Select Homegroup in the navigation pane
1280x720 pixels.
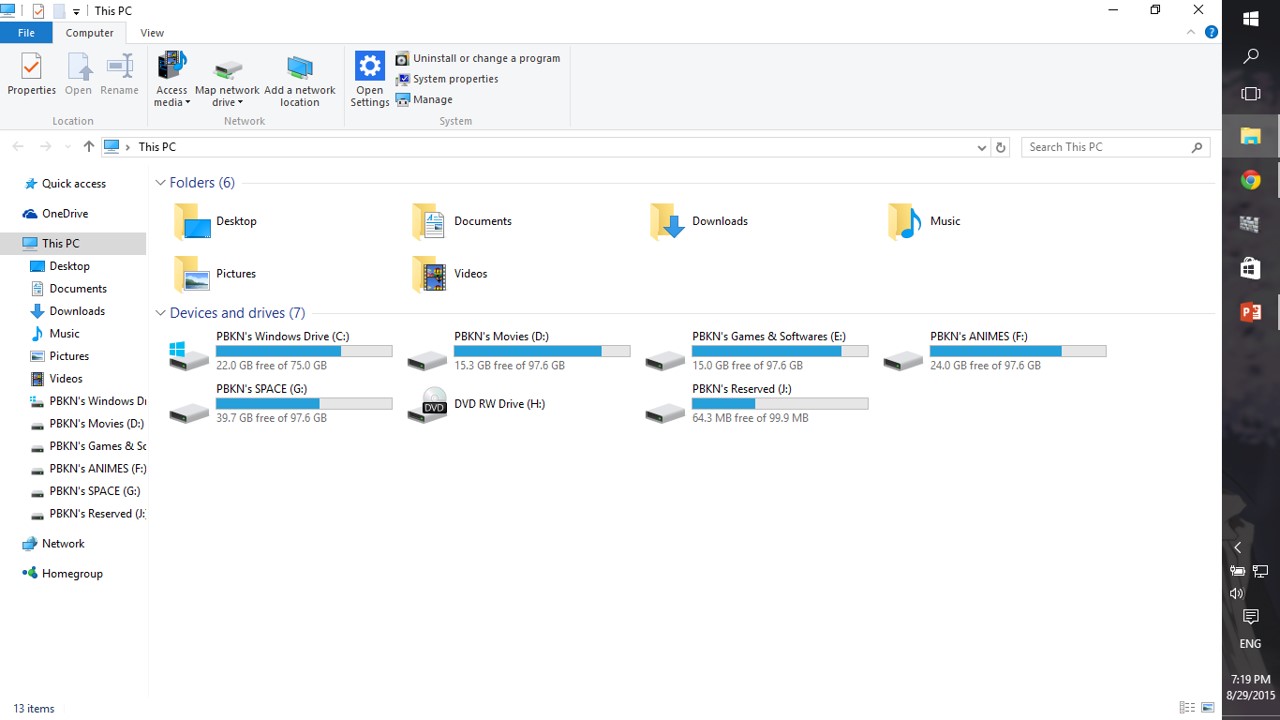71,574
